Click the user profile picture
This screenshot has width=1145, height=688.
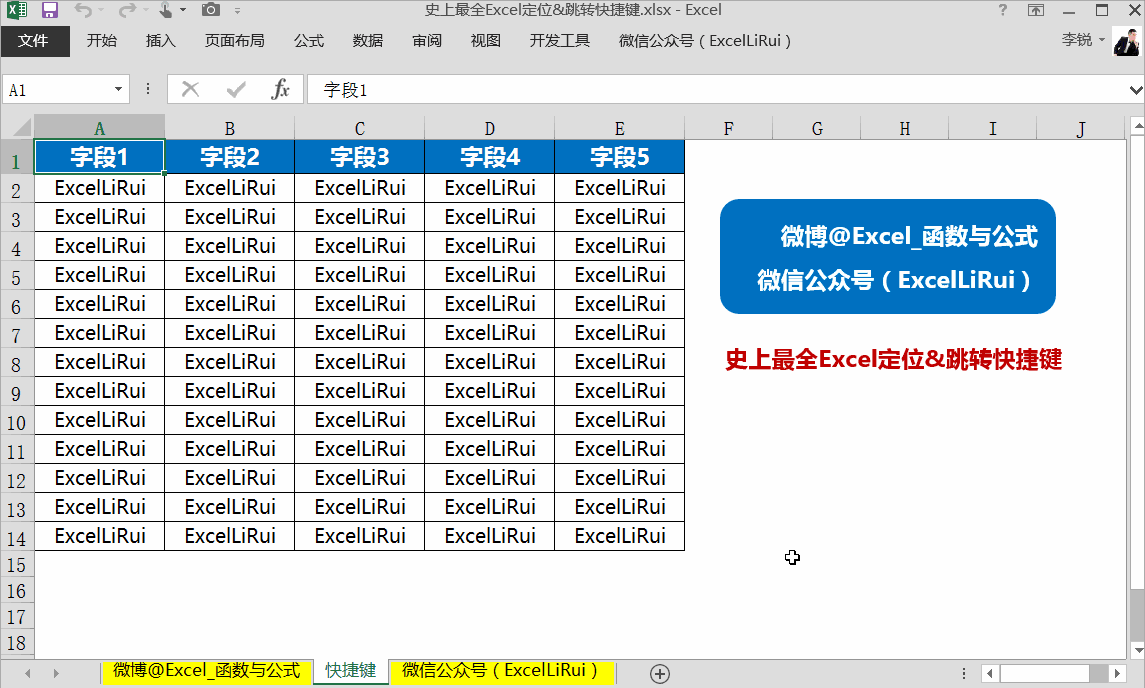(x=1127, y=42)
